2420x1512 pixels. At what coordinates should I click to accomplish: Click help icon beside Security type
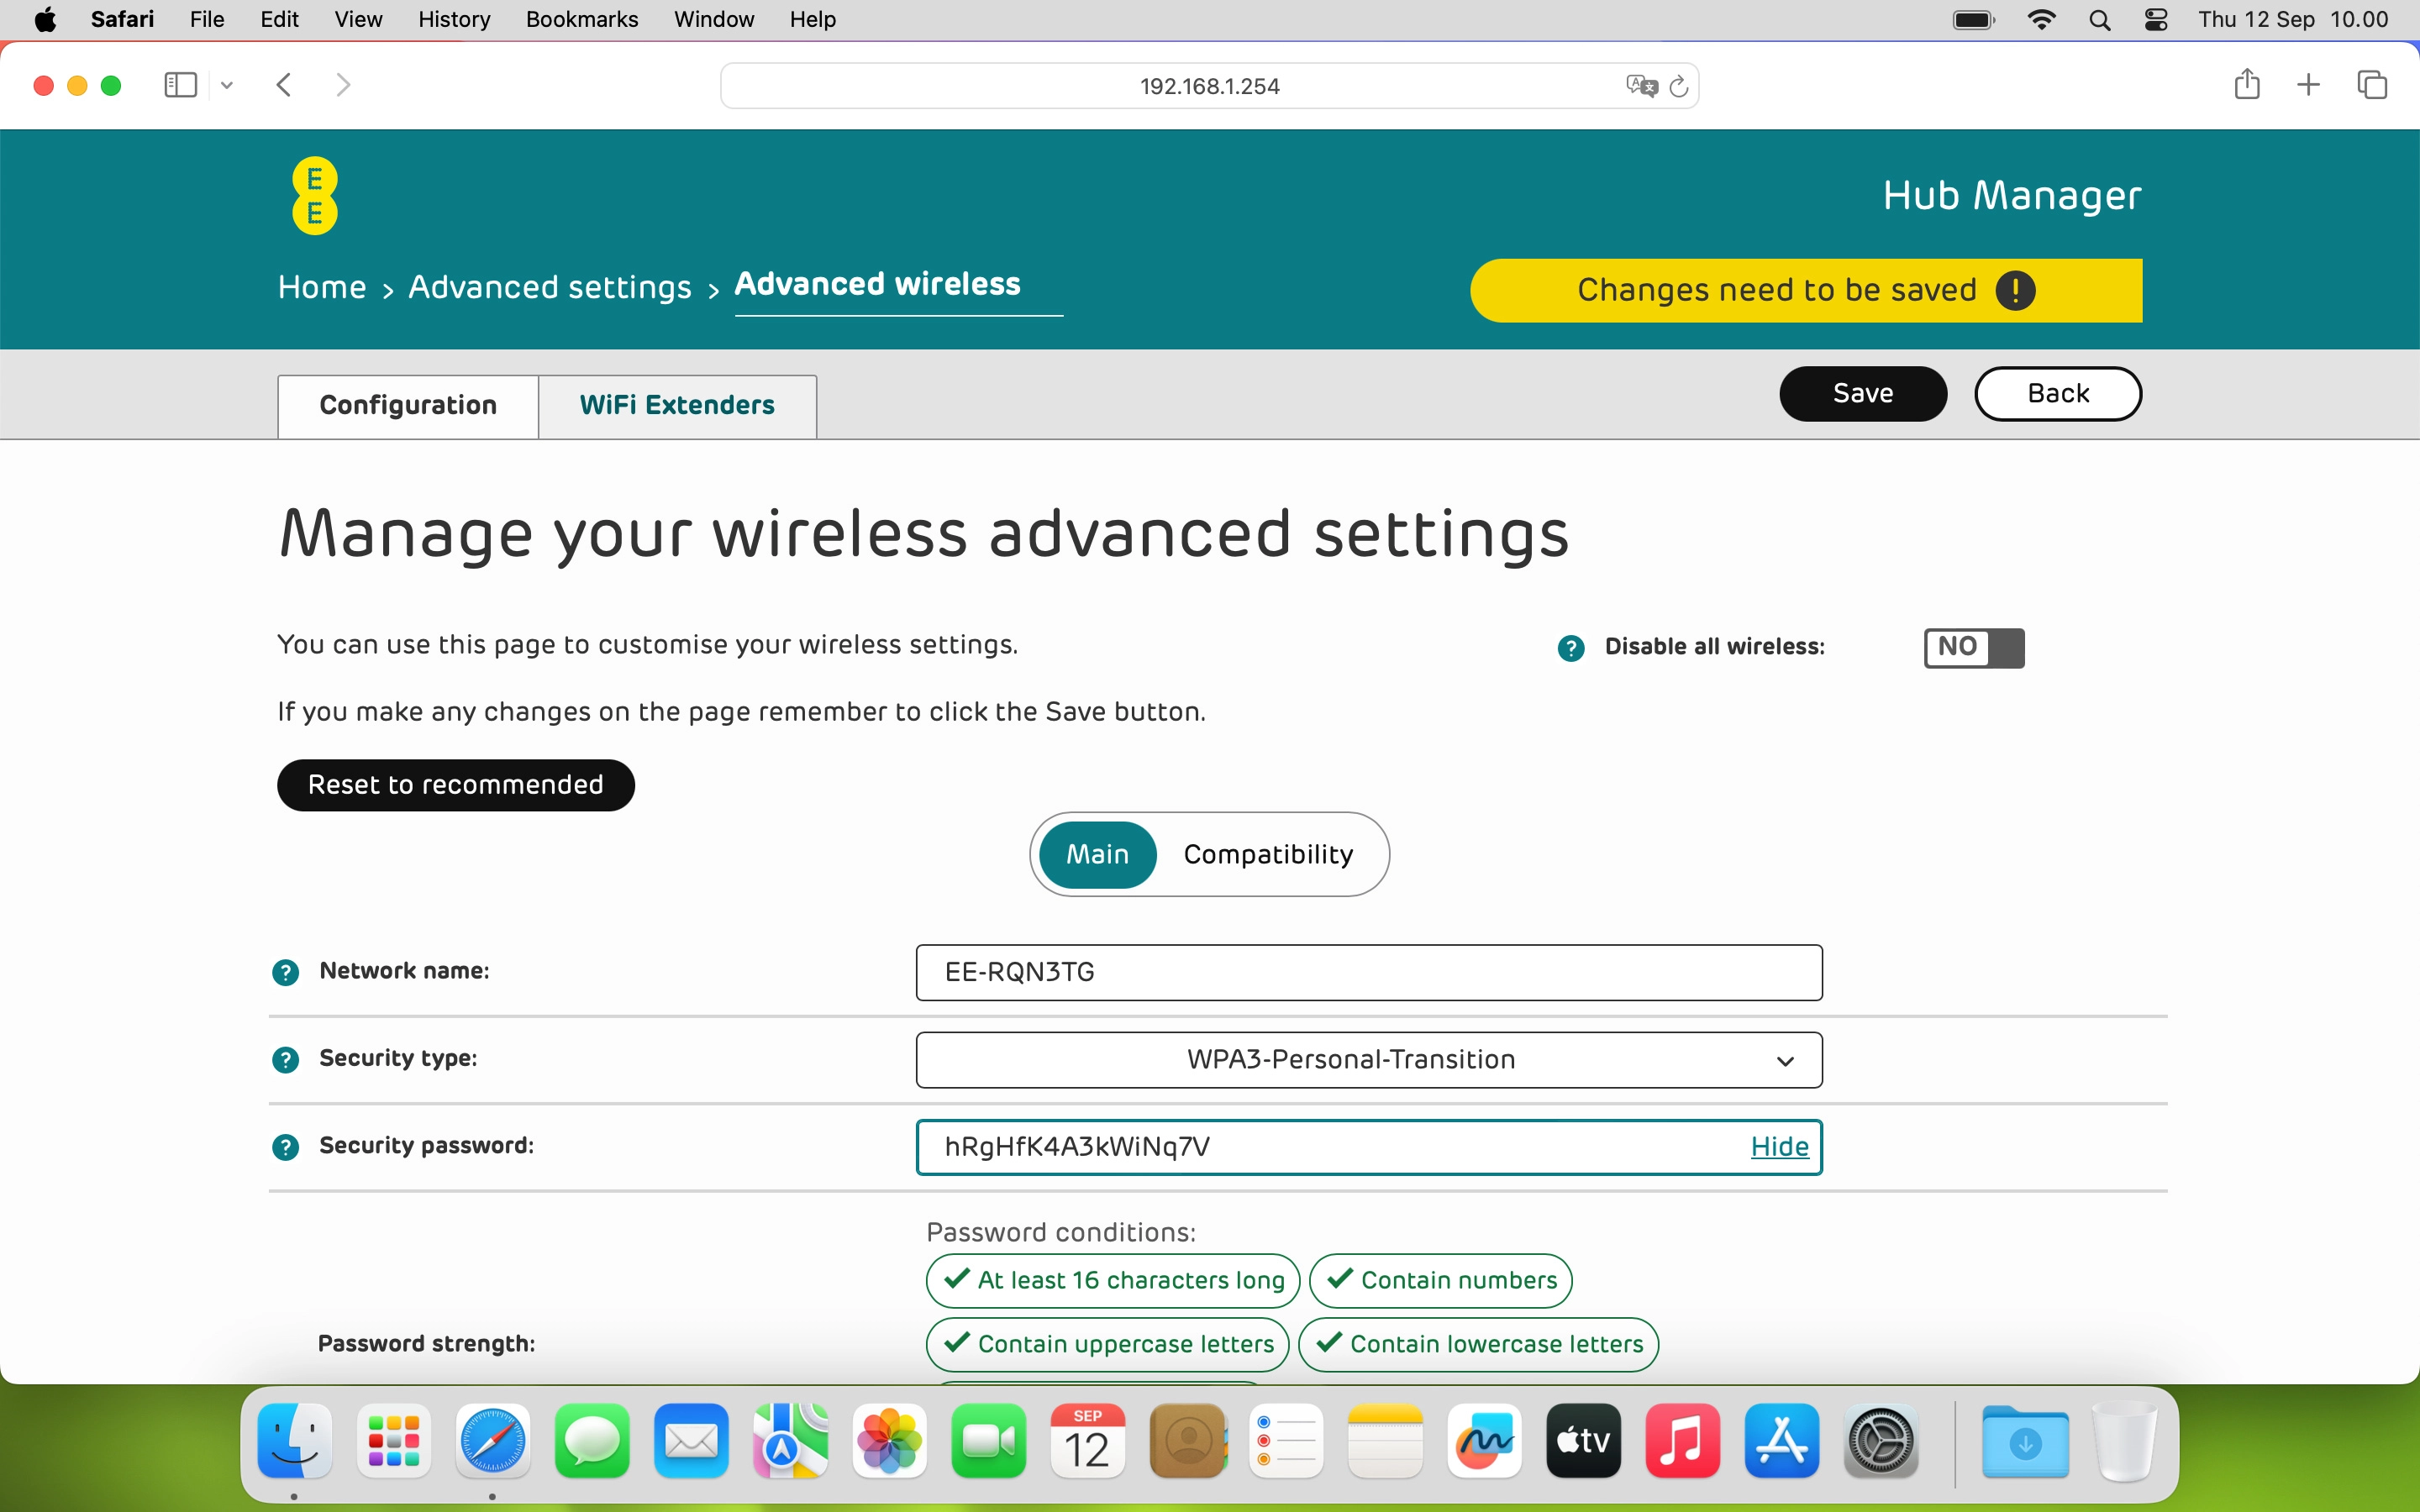[286, 1059]
